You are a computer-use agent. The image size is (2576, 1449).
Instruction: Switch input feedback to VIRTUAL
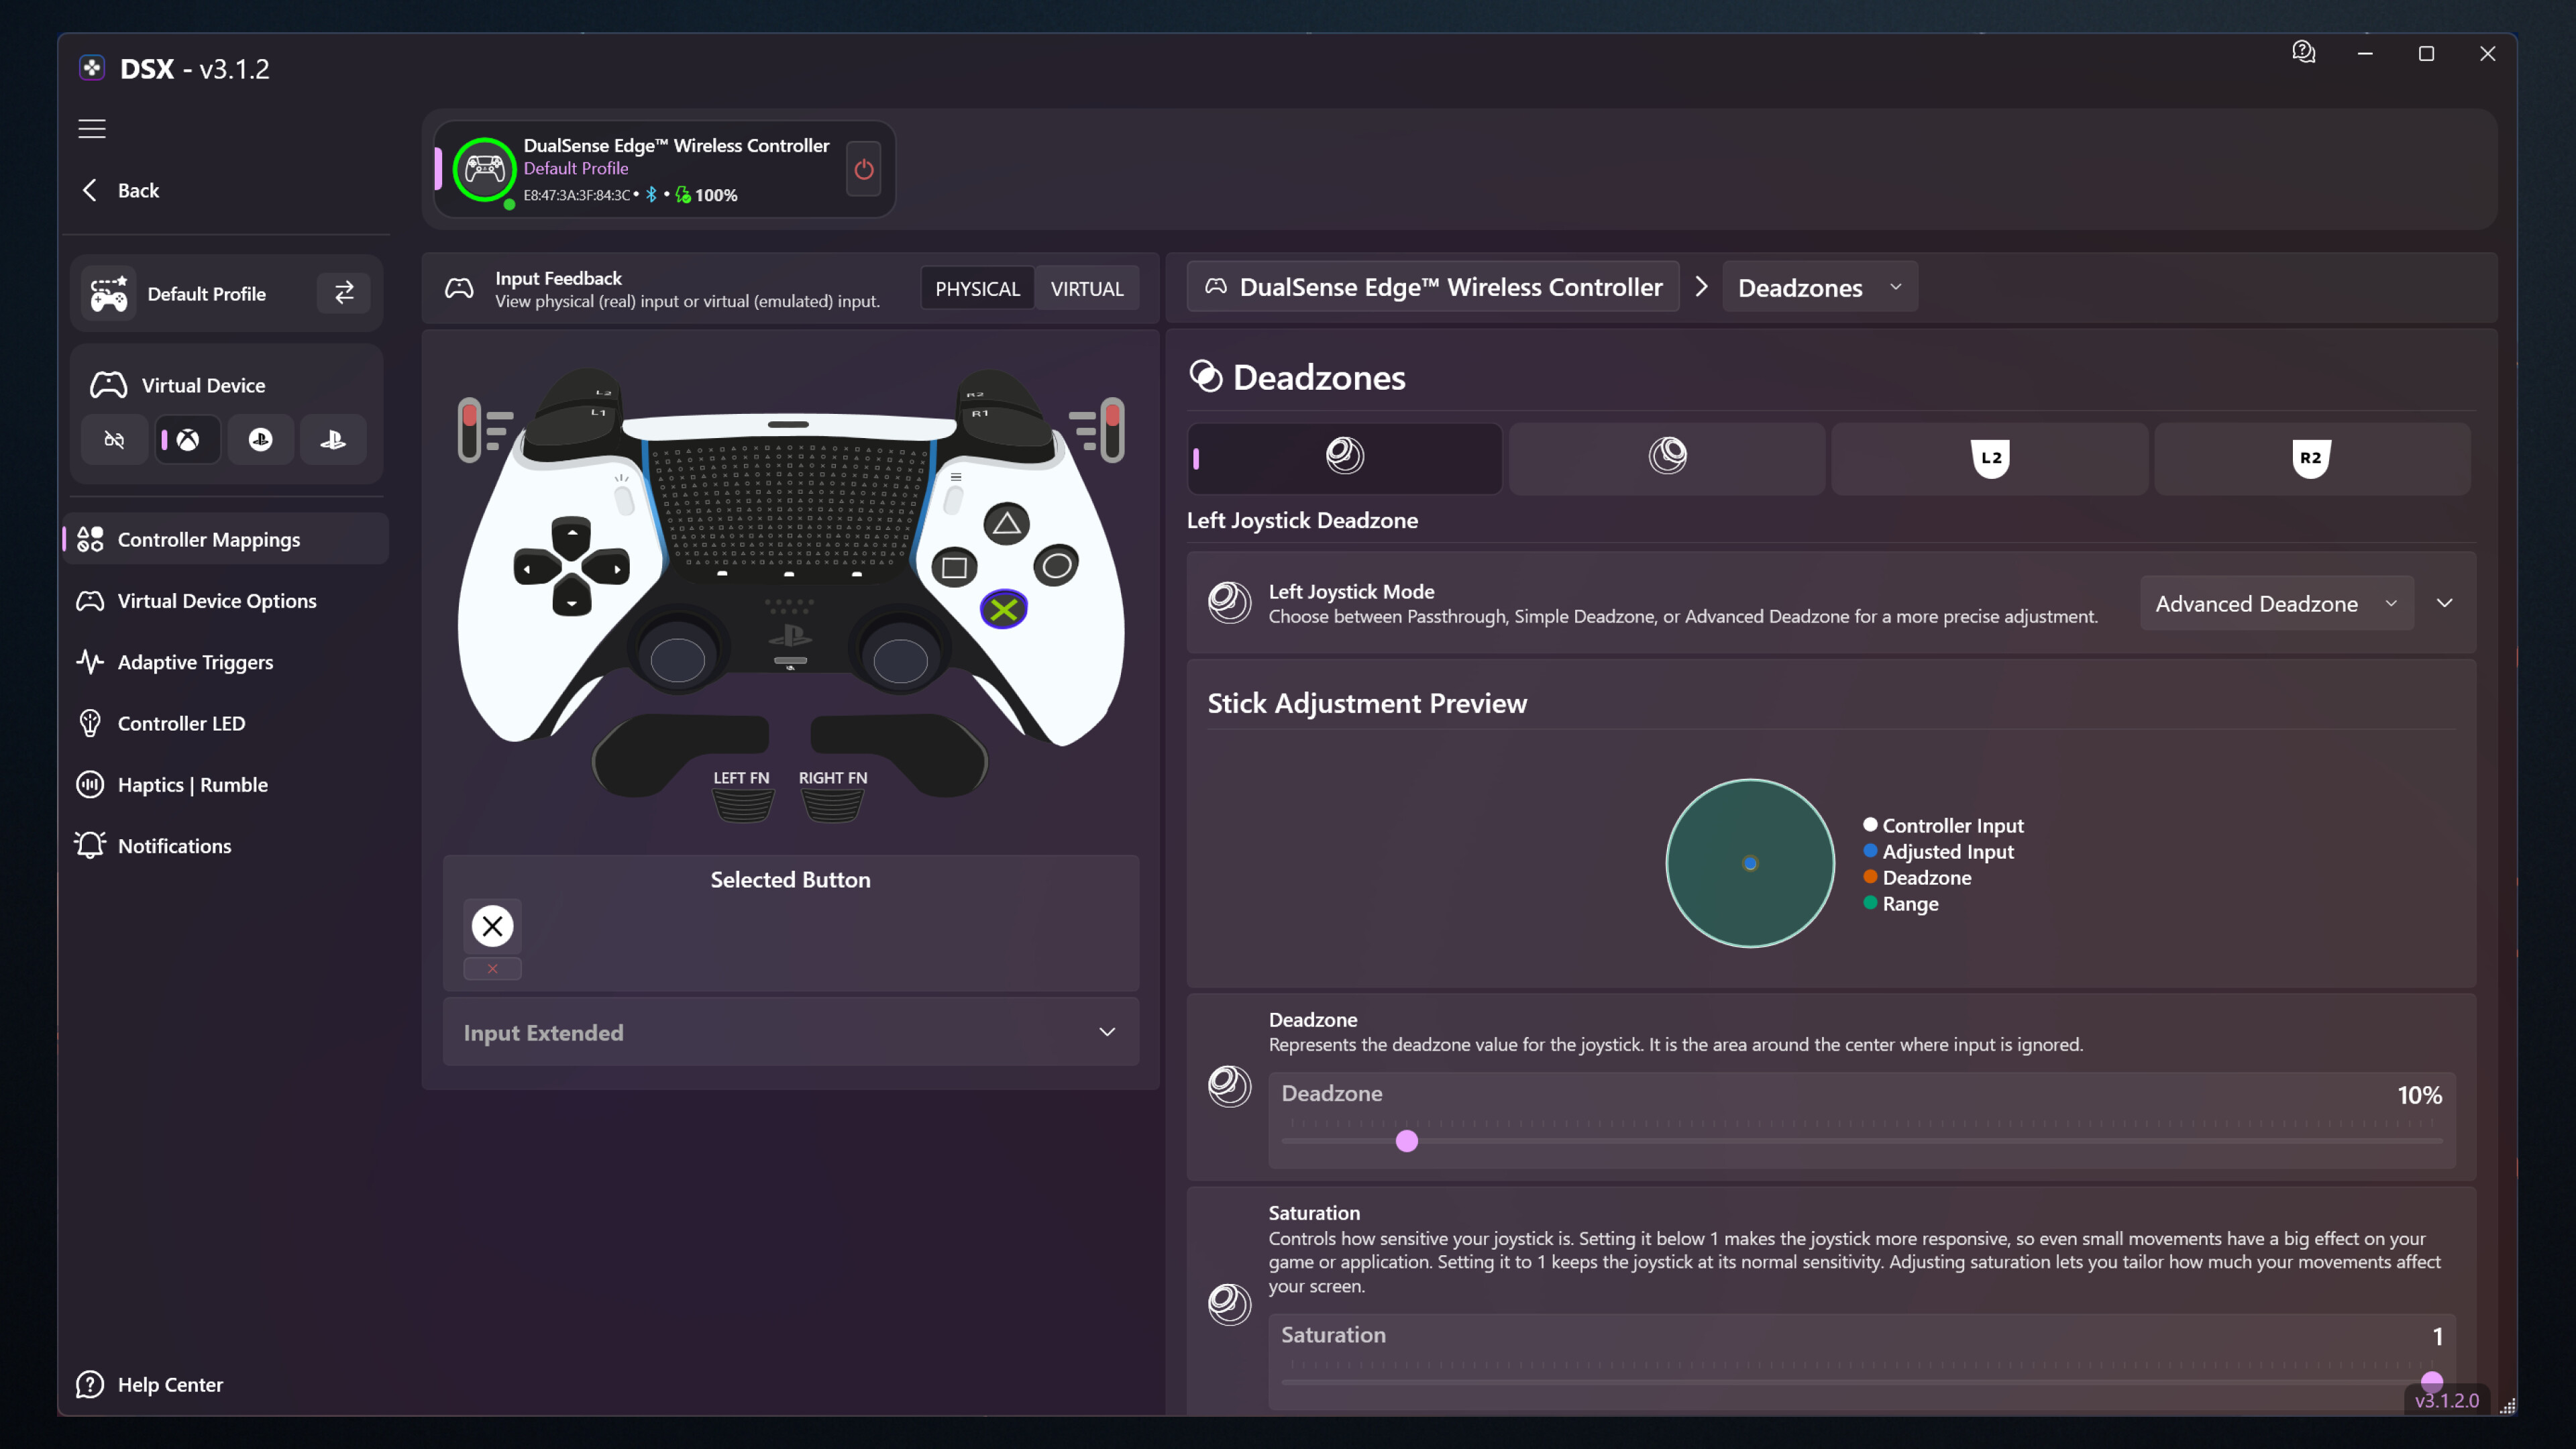[x=1086, y=288]
